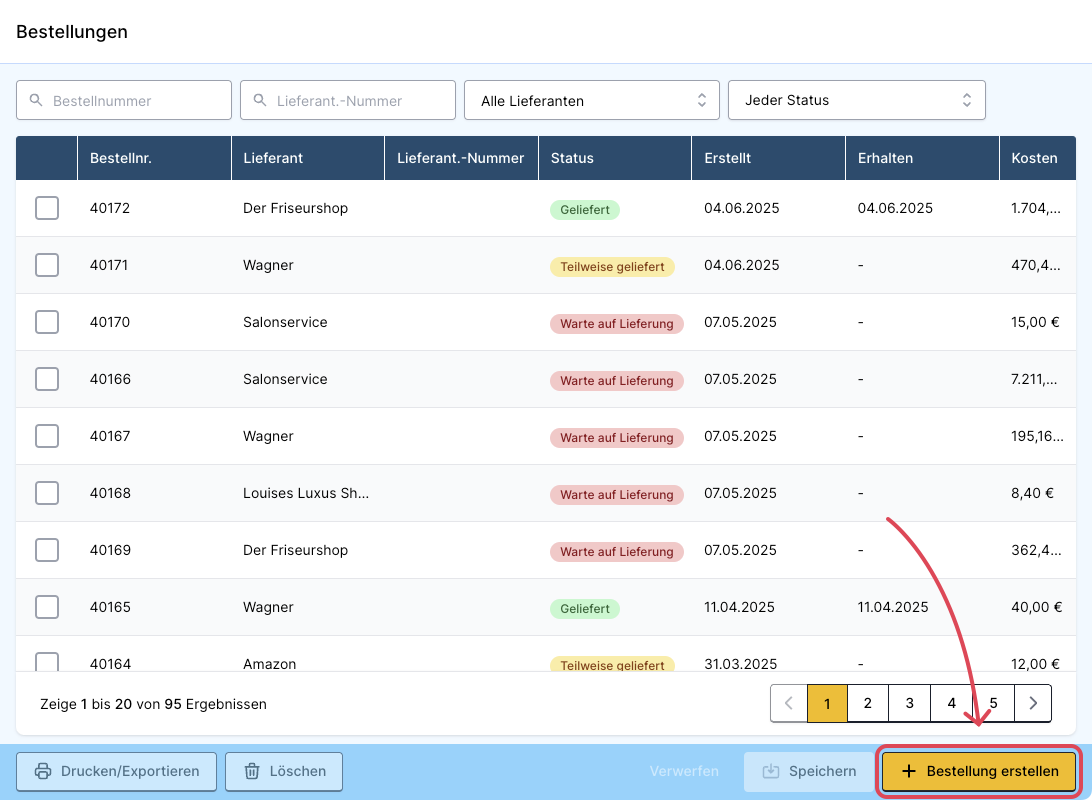Select checkbox for order 40172
The image size is (1092, 800).
click(x=47, y=207)
